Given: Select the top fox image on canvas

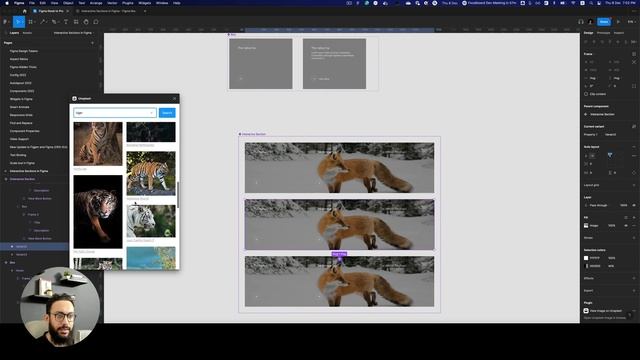Looking at the screenshot, I should 340,168.
